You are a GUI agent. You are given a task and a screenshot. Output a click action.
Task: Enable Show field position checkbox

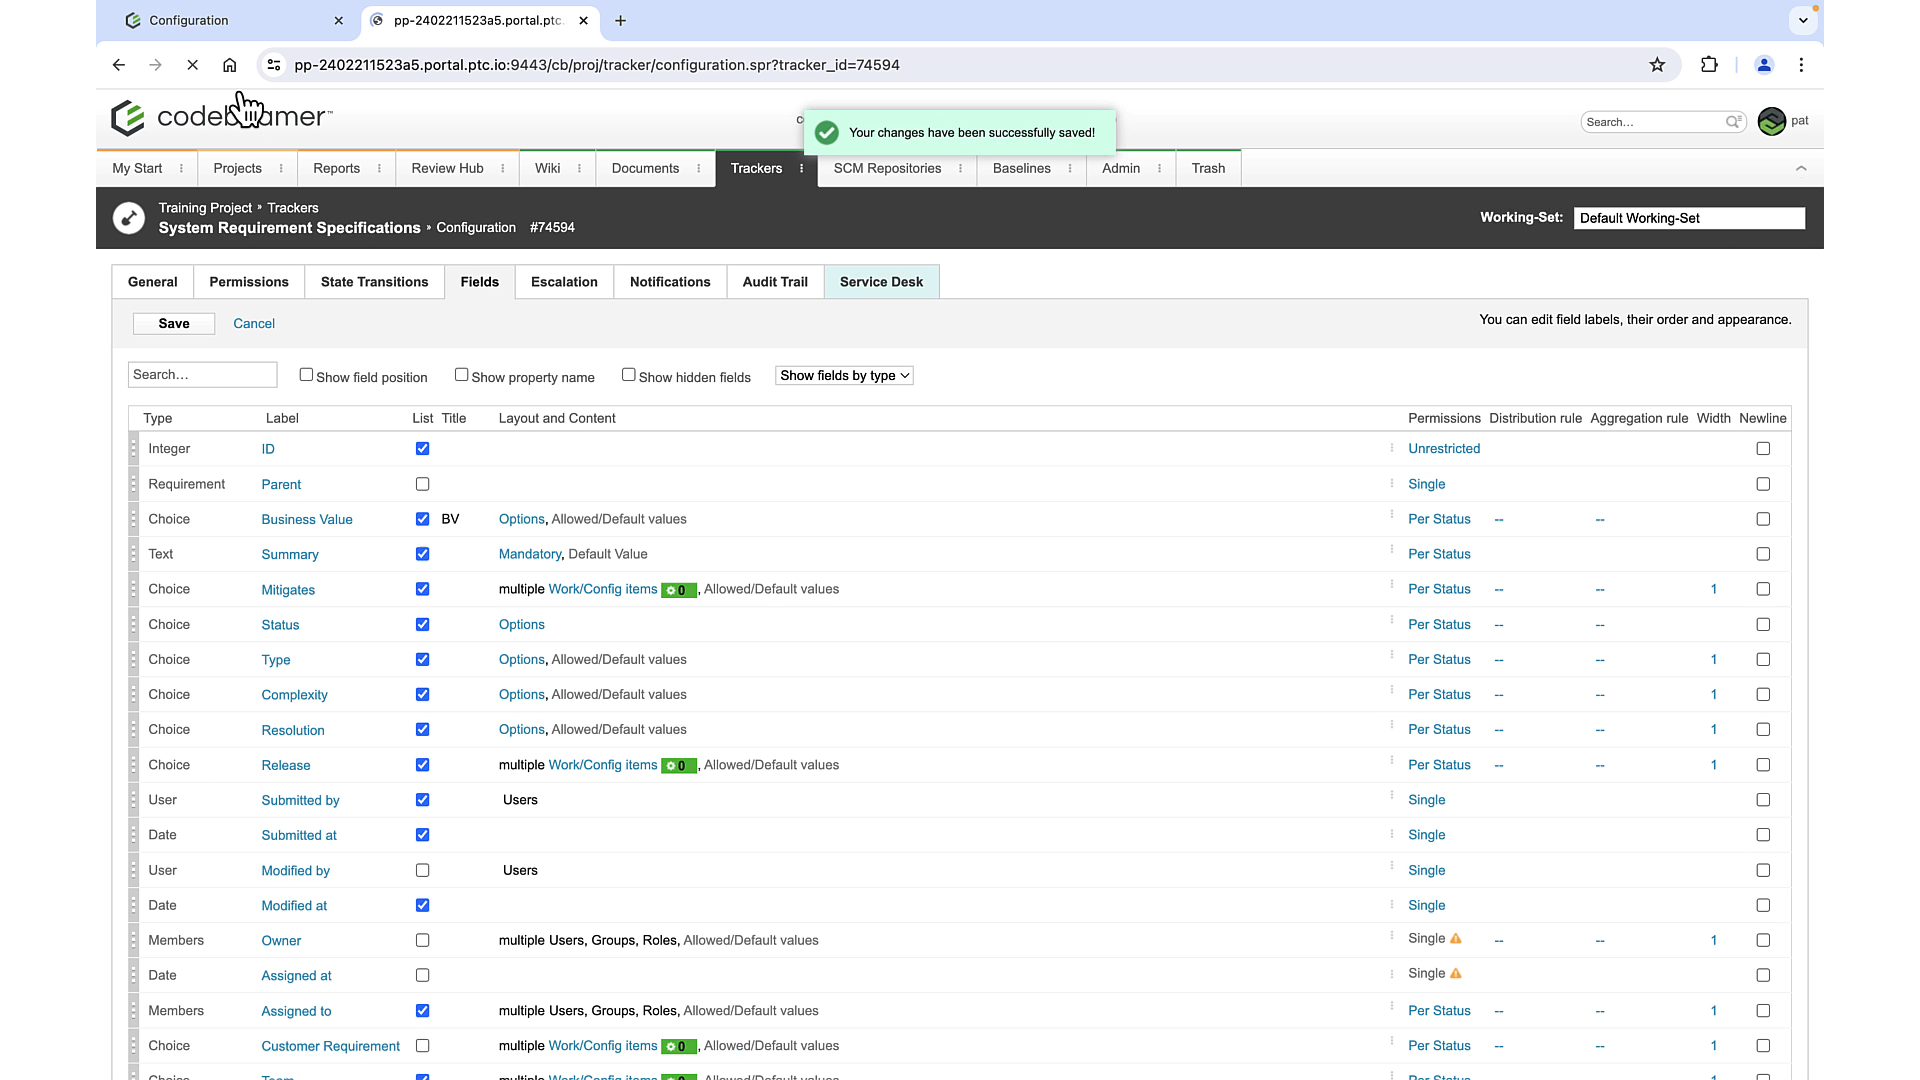[x=306, y=375]
